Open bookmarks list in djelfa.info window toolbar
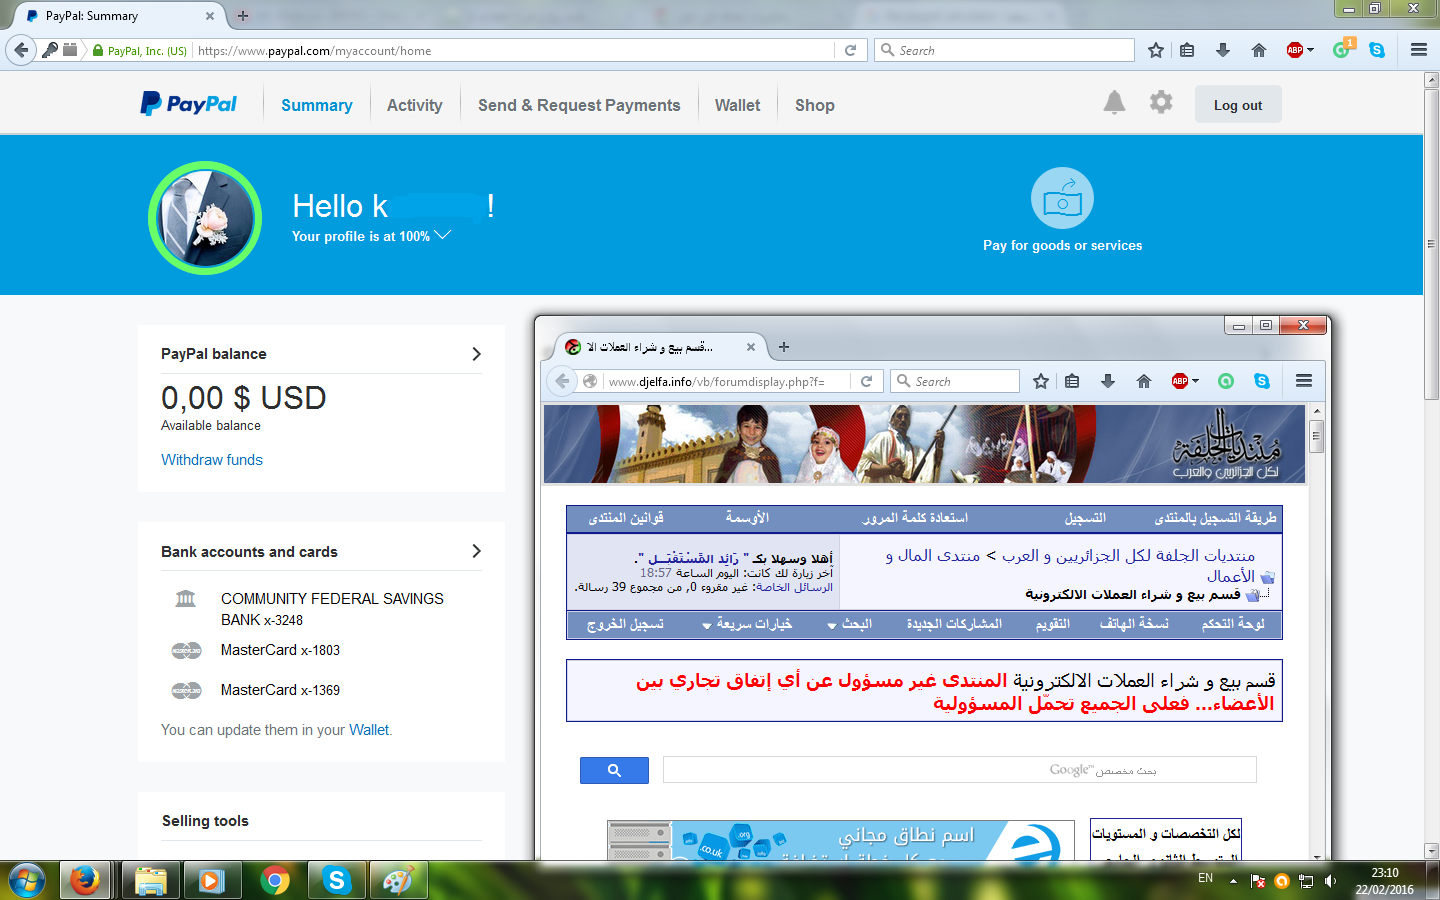This screenshot has width=1440, height=900. (1072, 381)
